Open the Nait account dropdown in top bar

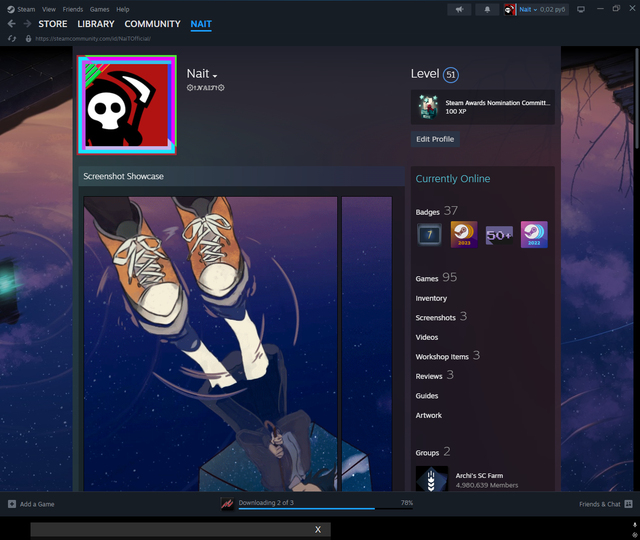(x=529, y=9)
